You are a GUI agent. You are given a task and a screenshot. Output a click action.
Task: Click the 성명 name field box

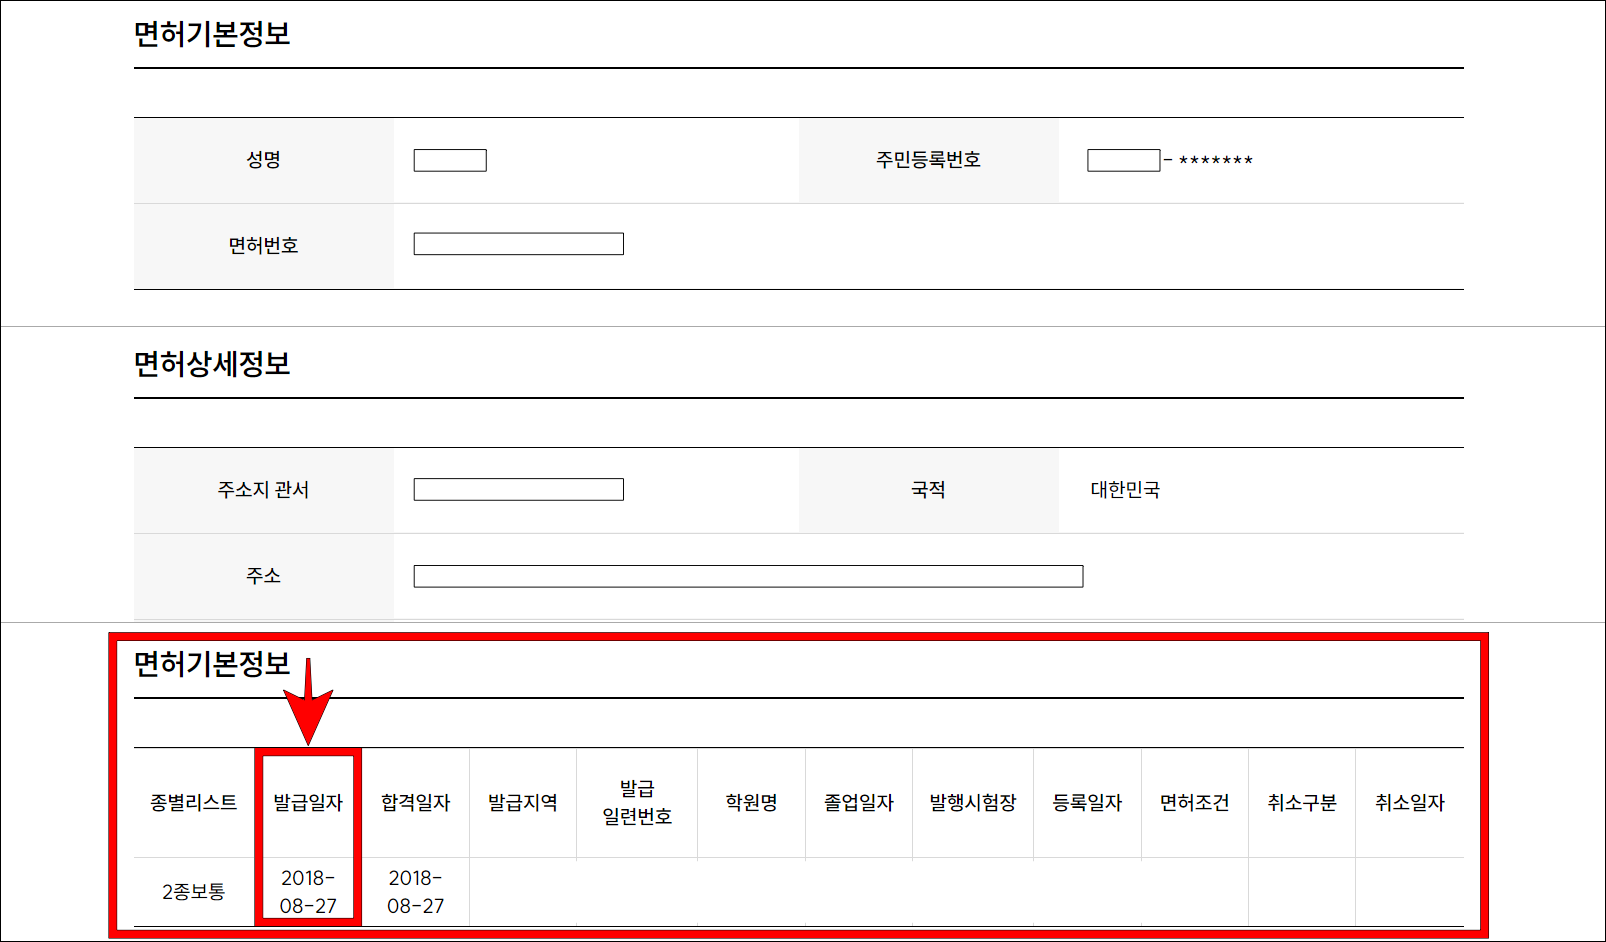pos(450,160)
